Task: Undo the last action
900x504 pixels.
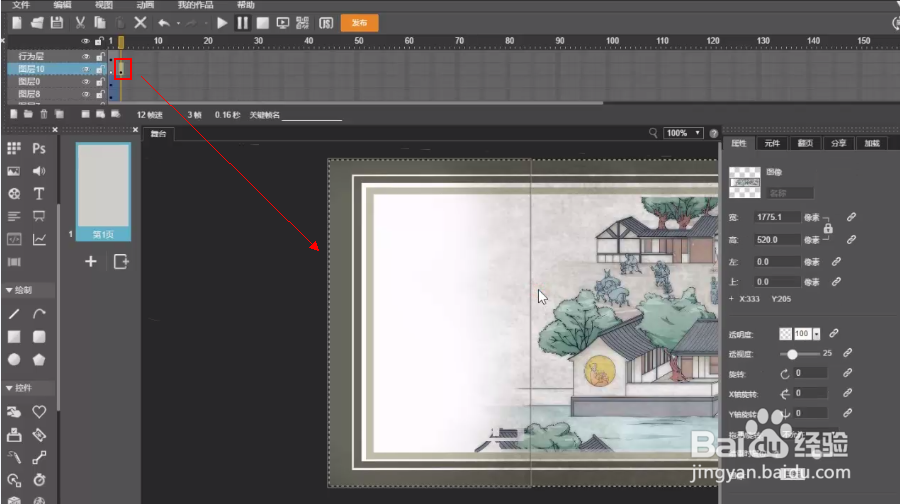Action: [164, 23]
